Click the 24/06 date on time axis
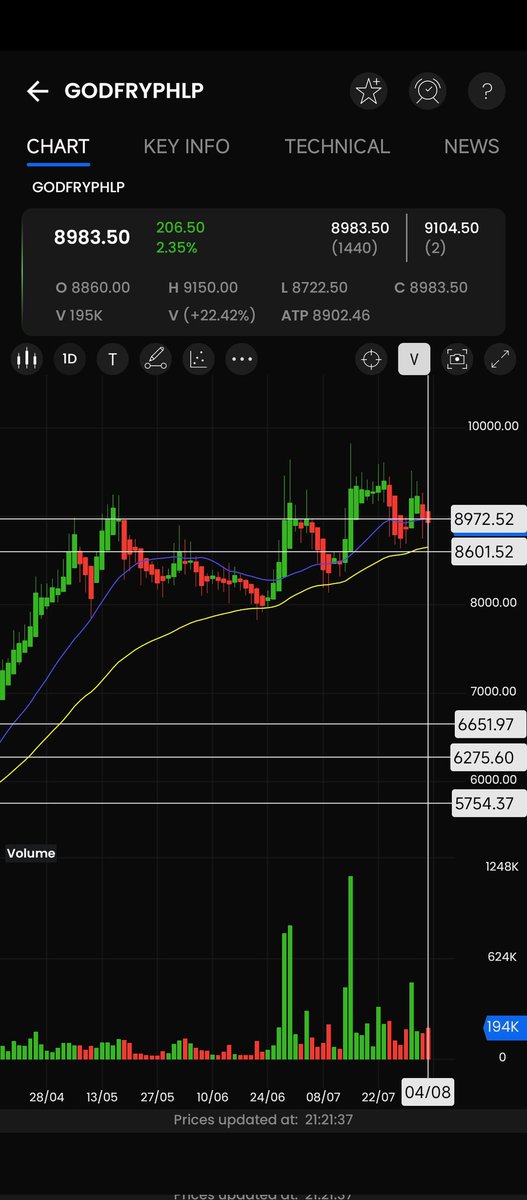Viewport: 527px width, 1200px height. (267, 1097)
